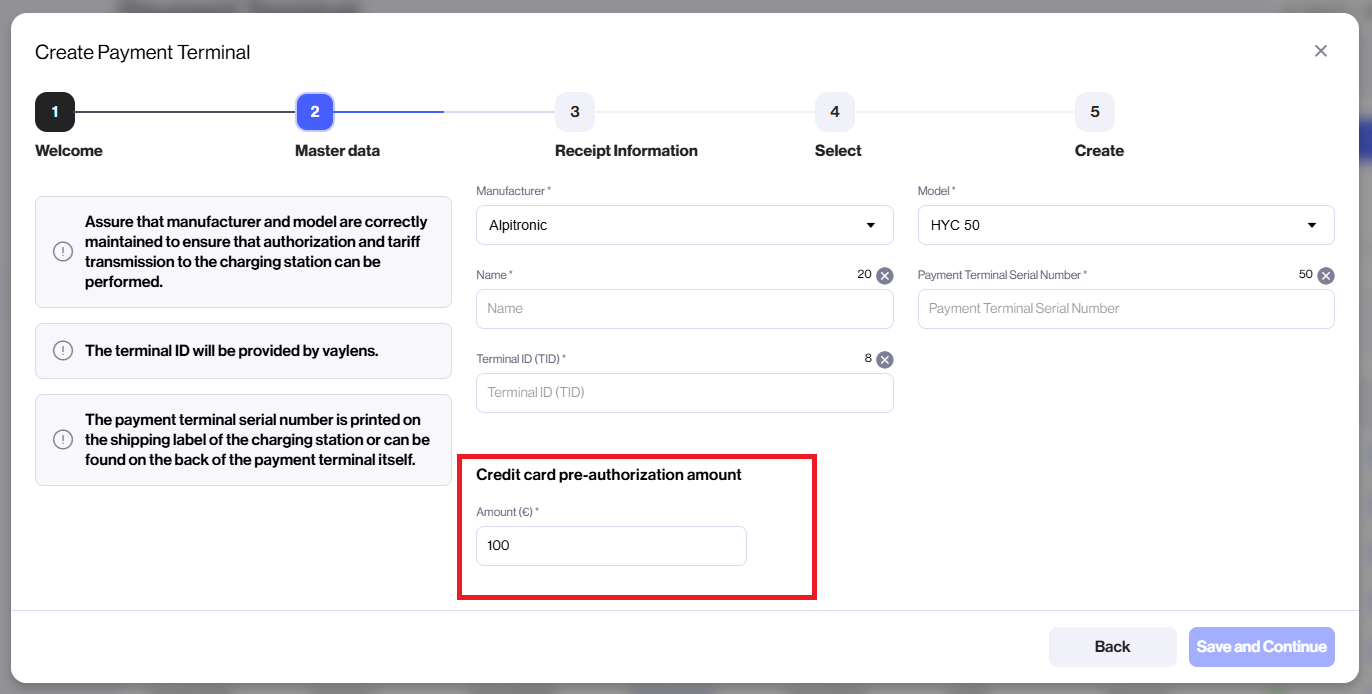Clear the Payment Terminal Serial Number field
This screenshot has height=694, width=1372.
pyautogui.click(x=1325, y=275)
